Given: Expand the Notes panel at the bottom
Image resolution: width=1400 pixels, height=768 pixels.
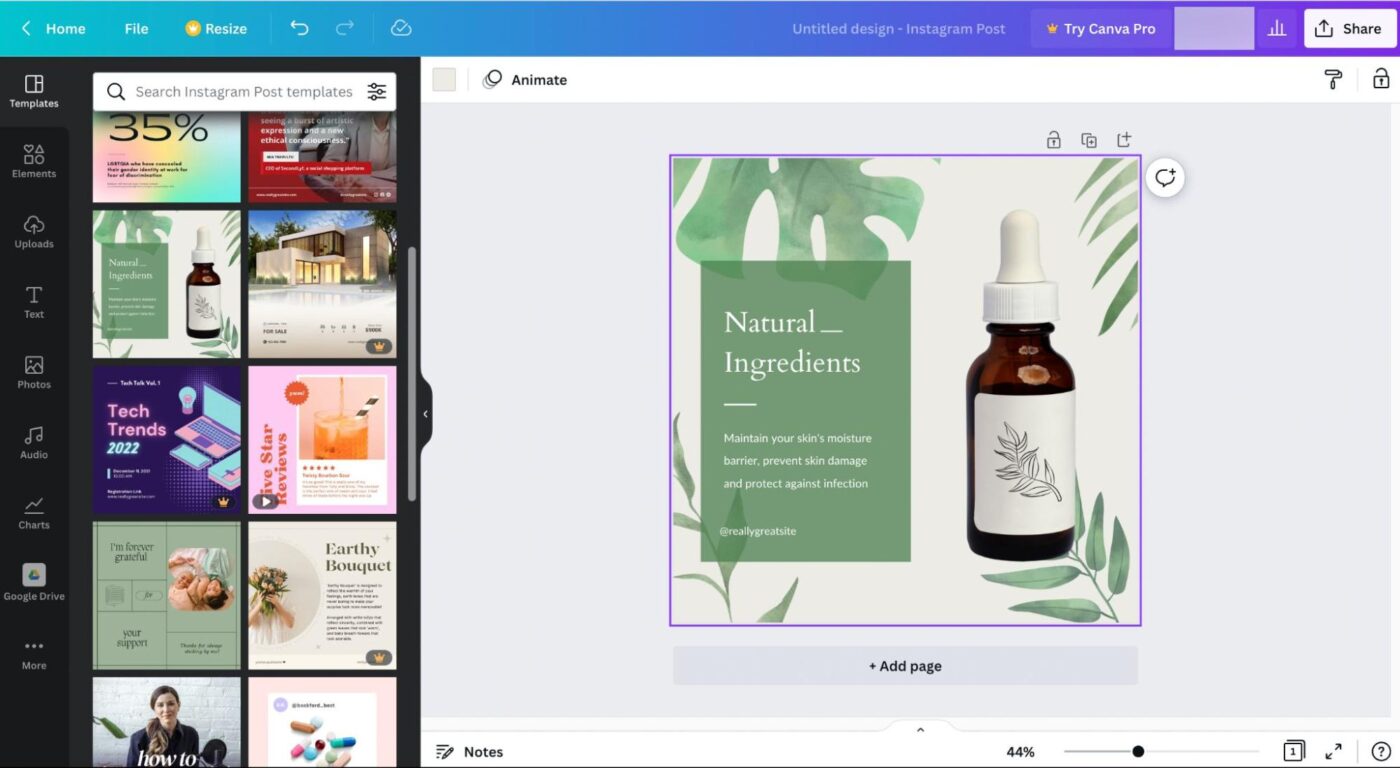Looking at the screenshot, I should tap(919, 729).
